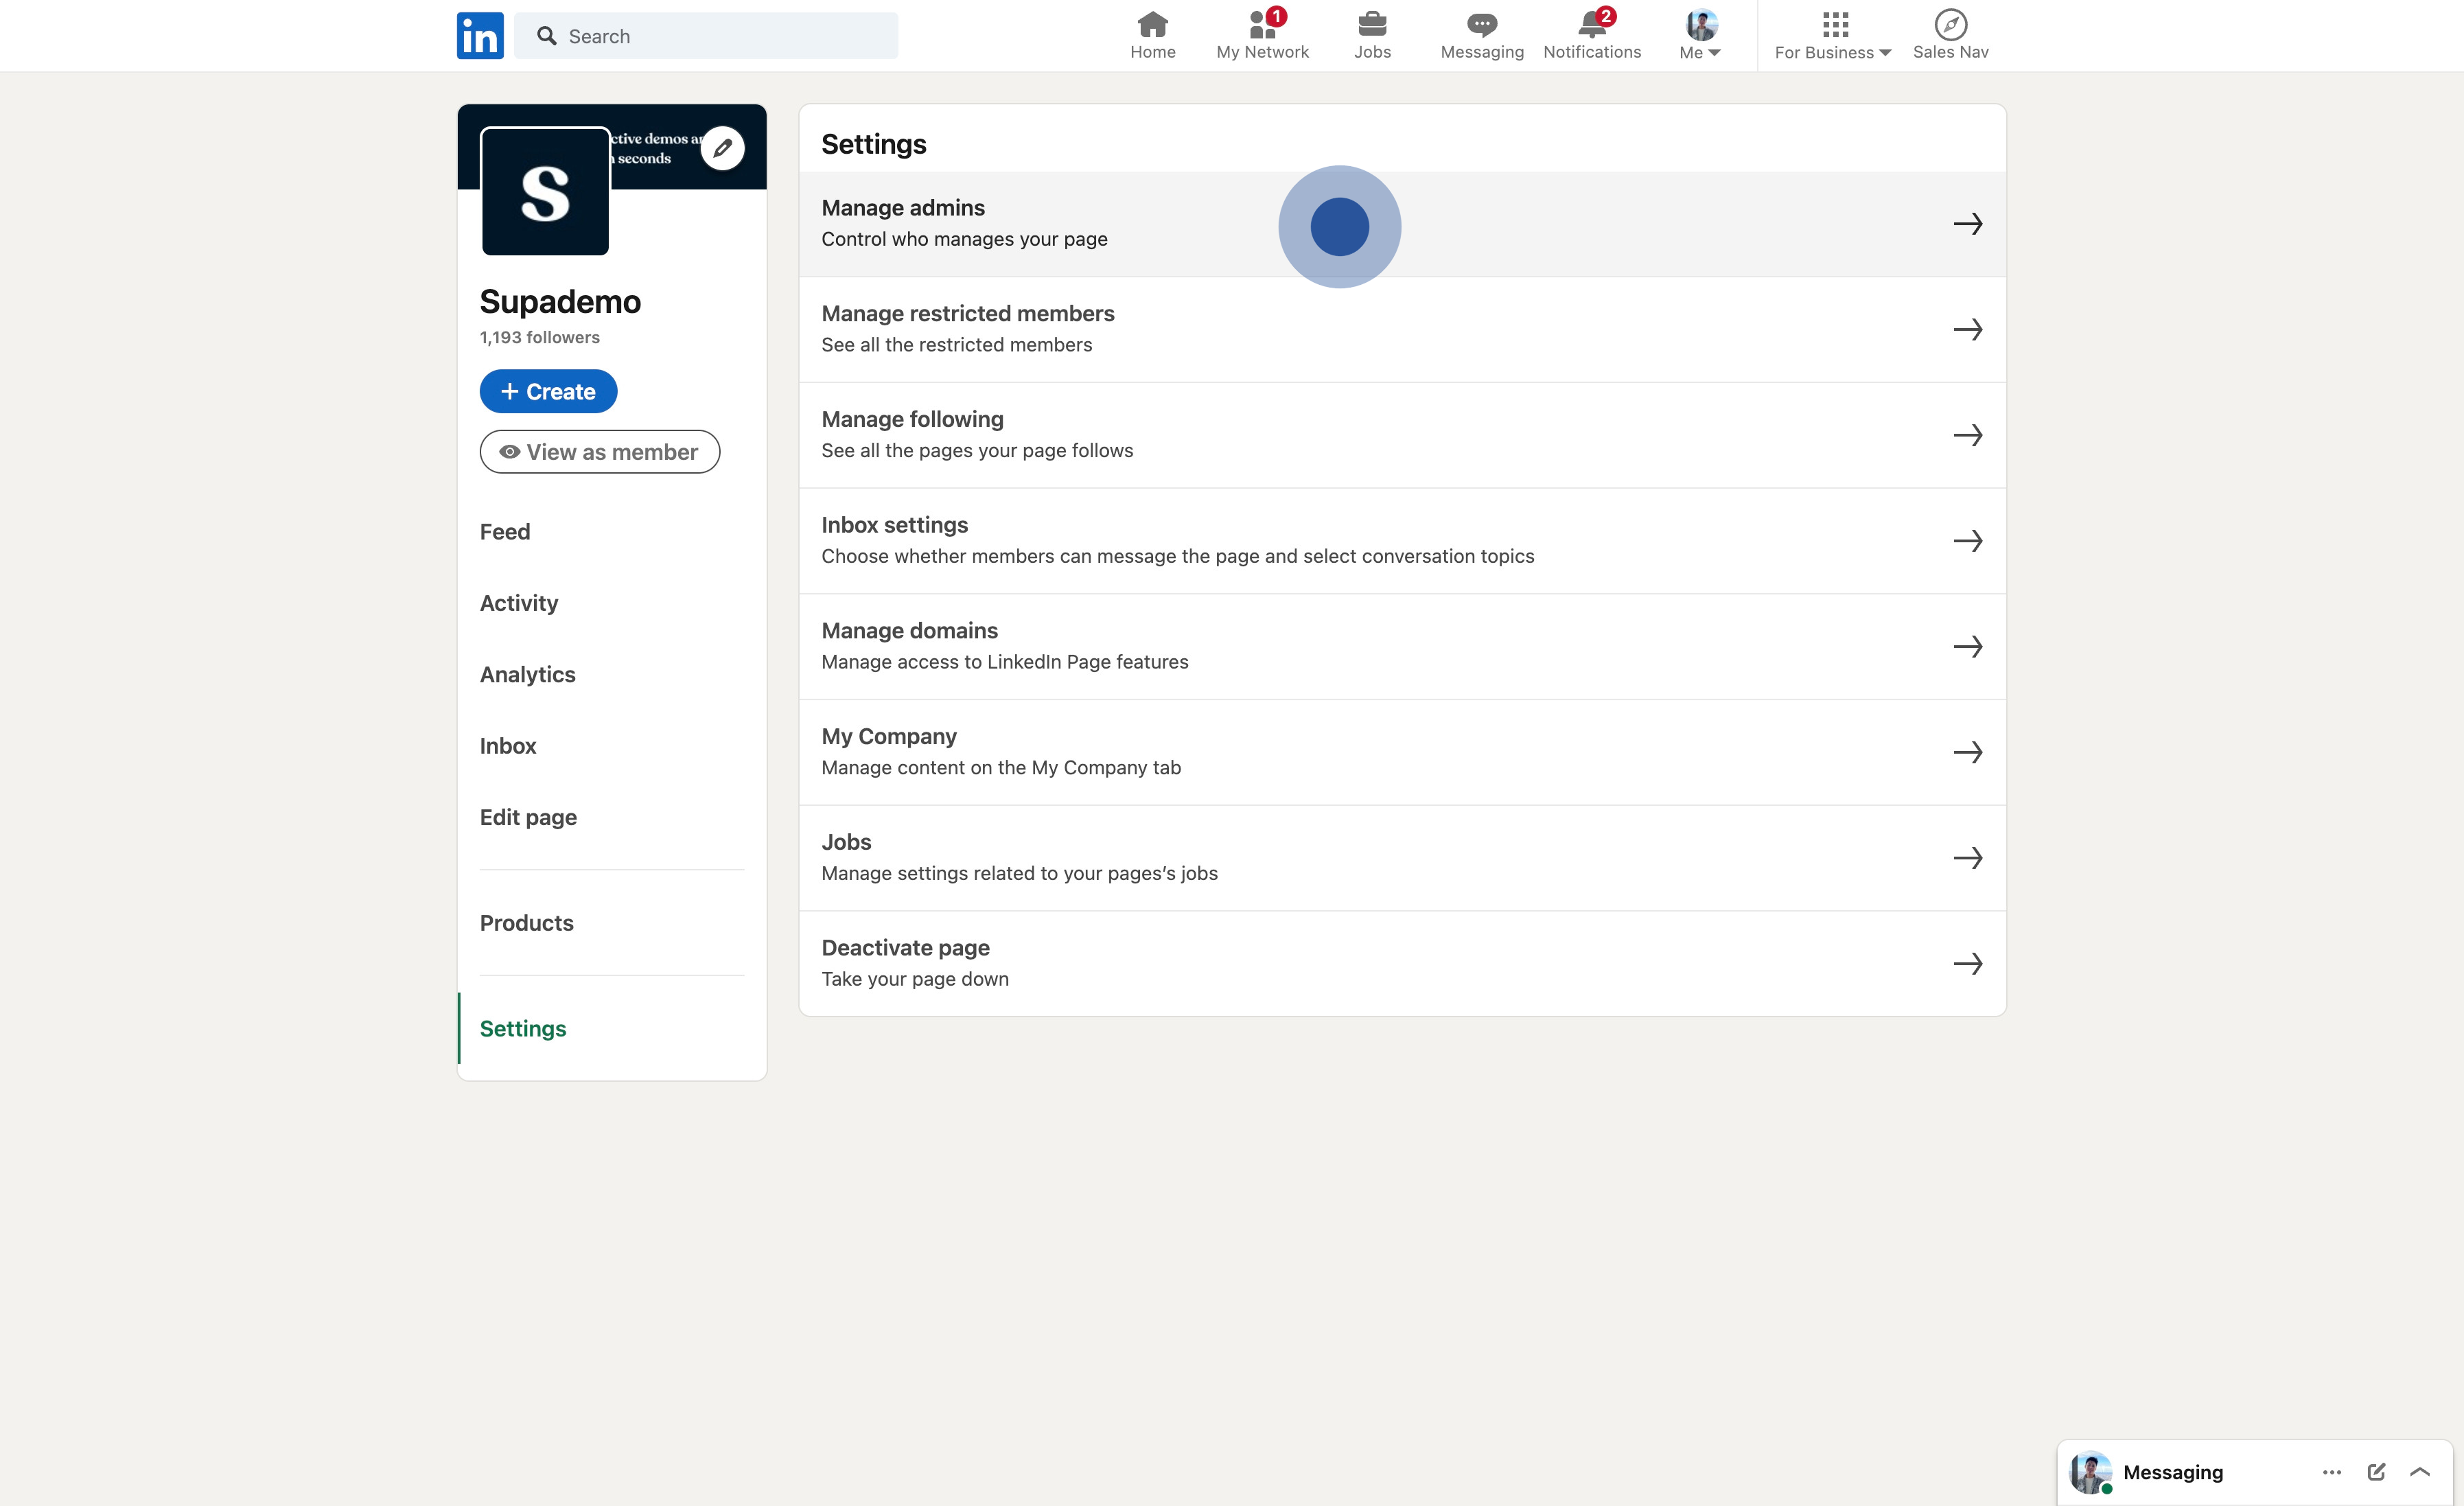The image size is (2464, 1506).
Task: Open the Deactivate page row arrow
Action: tap(1967, 963)
